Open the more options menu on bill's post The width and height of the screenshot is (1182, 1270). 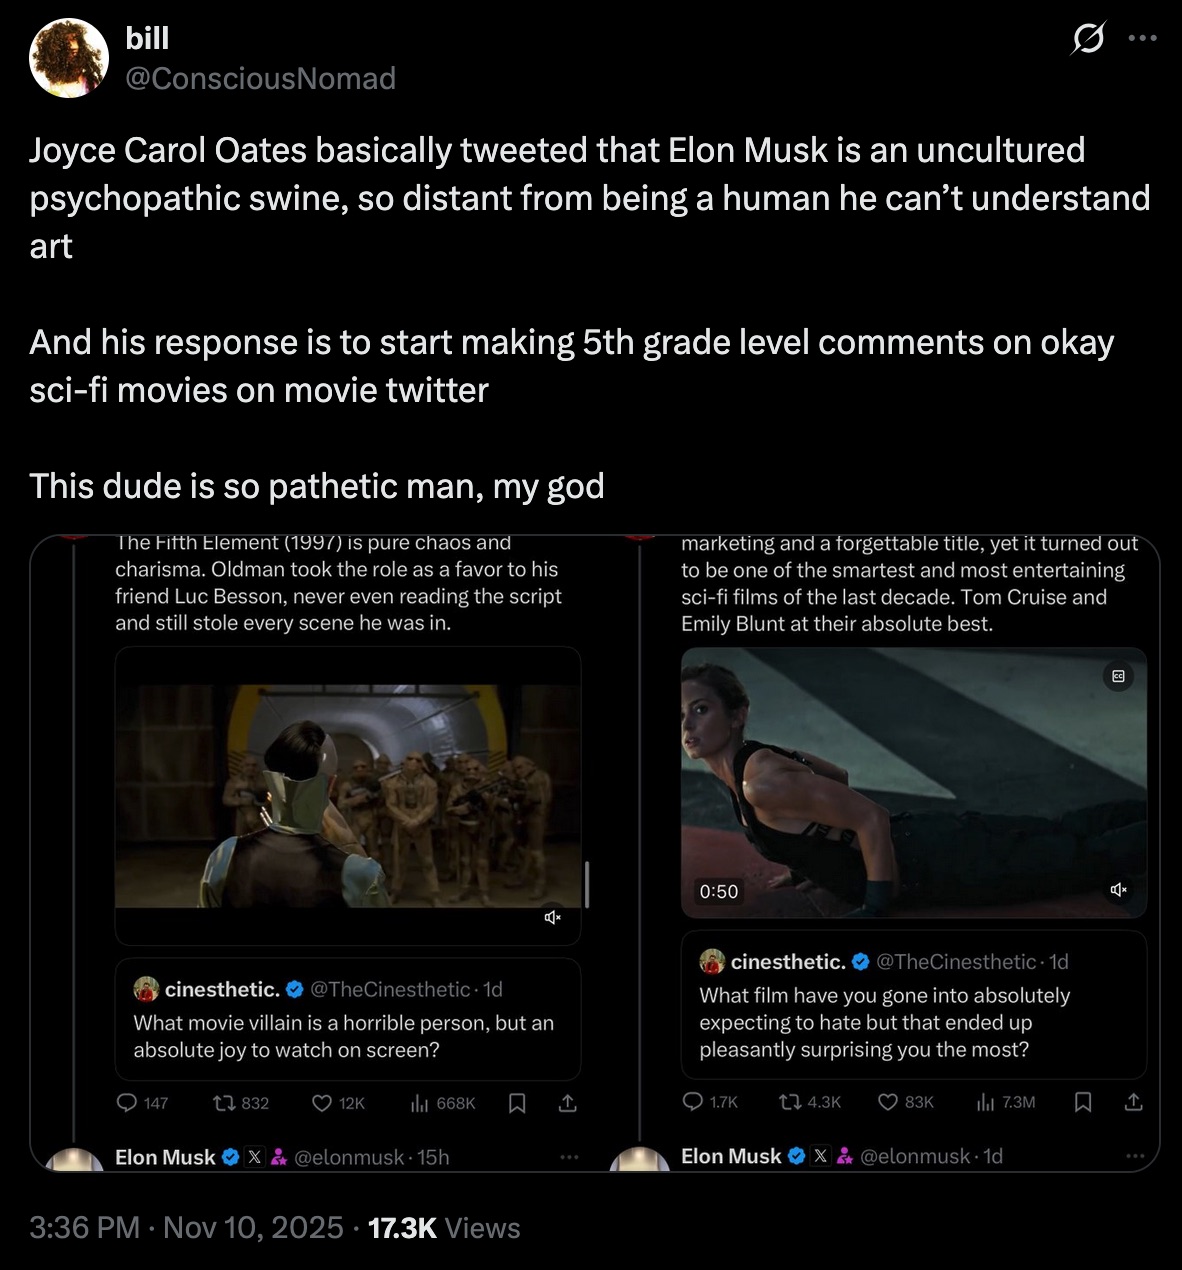(x=1141, y=39)
